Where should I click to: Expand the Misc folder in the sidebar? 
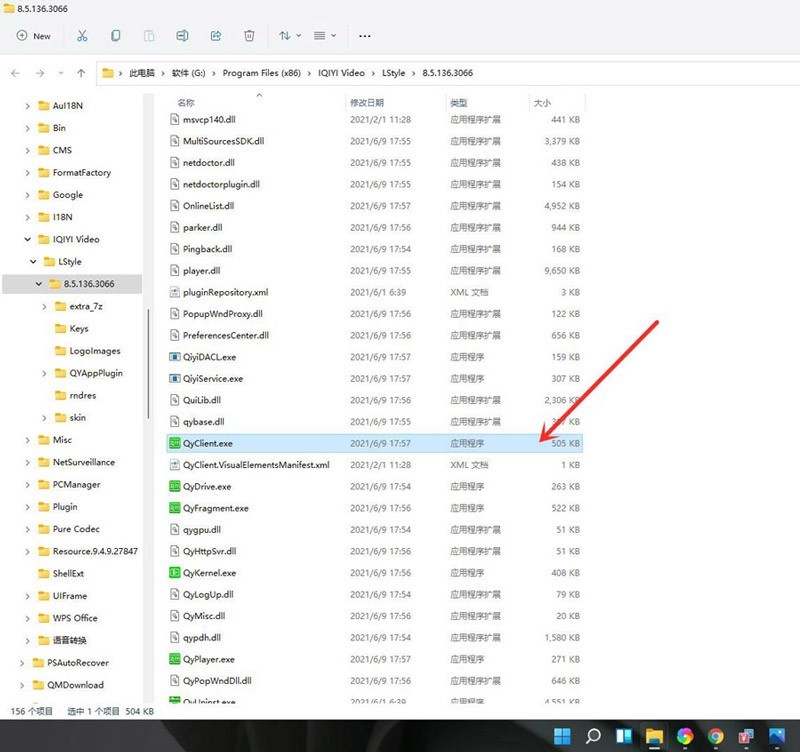(x=26, y=441)
